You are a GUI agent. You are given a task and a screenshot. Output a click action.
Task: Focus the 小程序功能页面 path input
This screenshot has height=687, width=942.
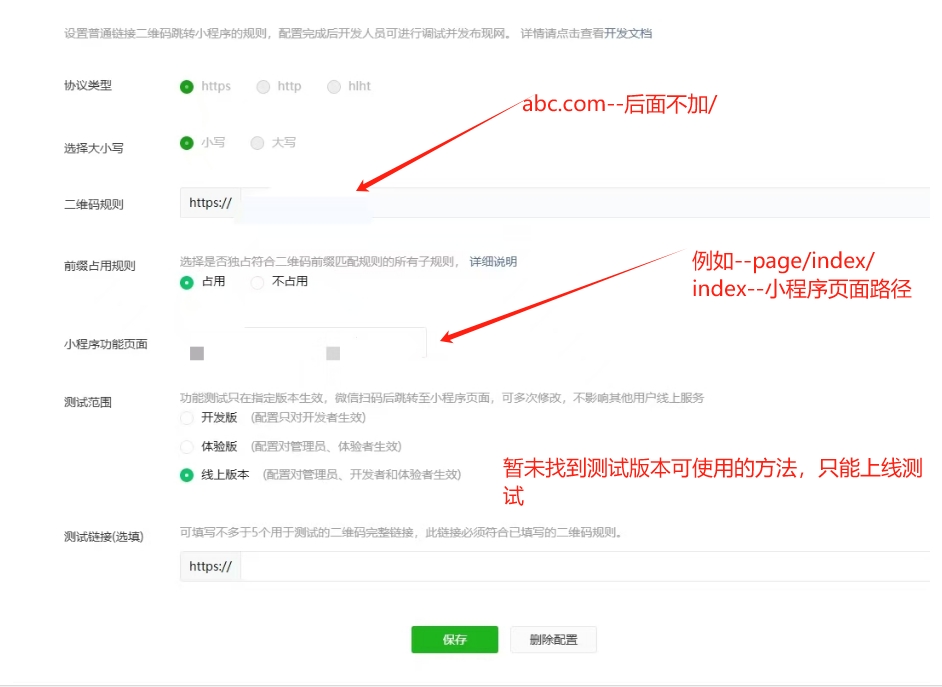[303, 343]
